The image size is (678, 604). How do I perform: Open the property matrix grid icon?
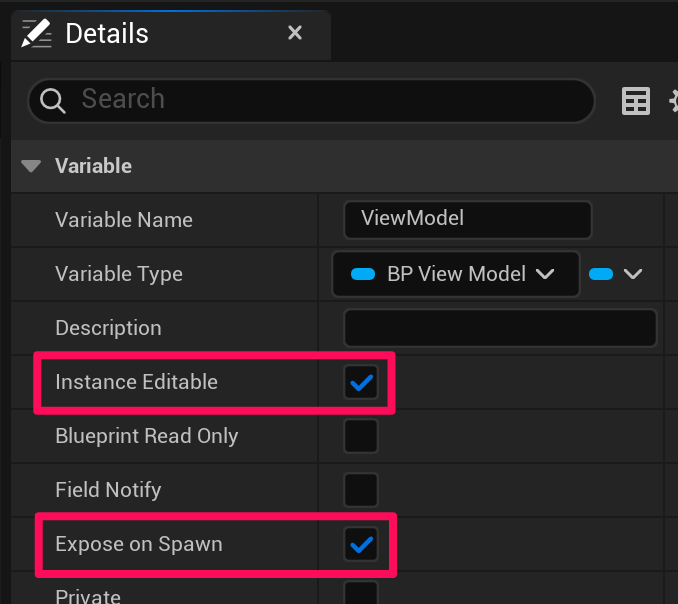[x=636, y=101]
